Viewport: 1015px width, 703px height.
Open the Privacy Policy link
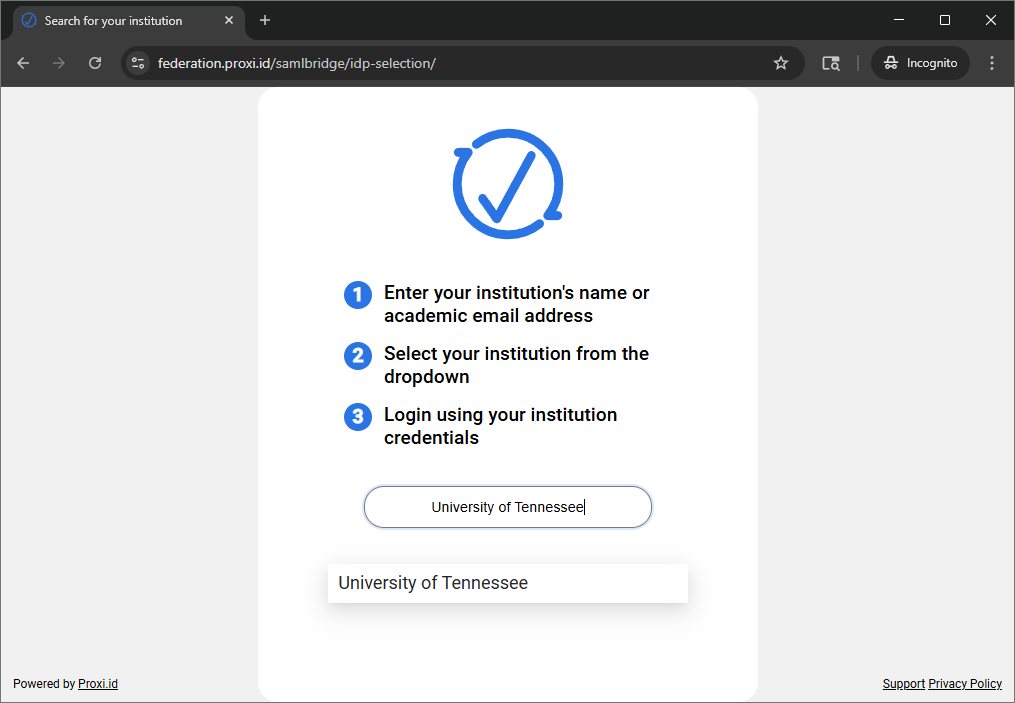pyautogui.click(x=965, y=684)
